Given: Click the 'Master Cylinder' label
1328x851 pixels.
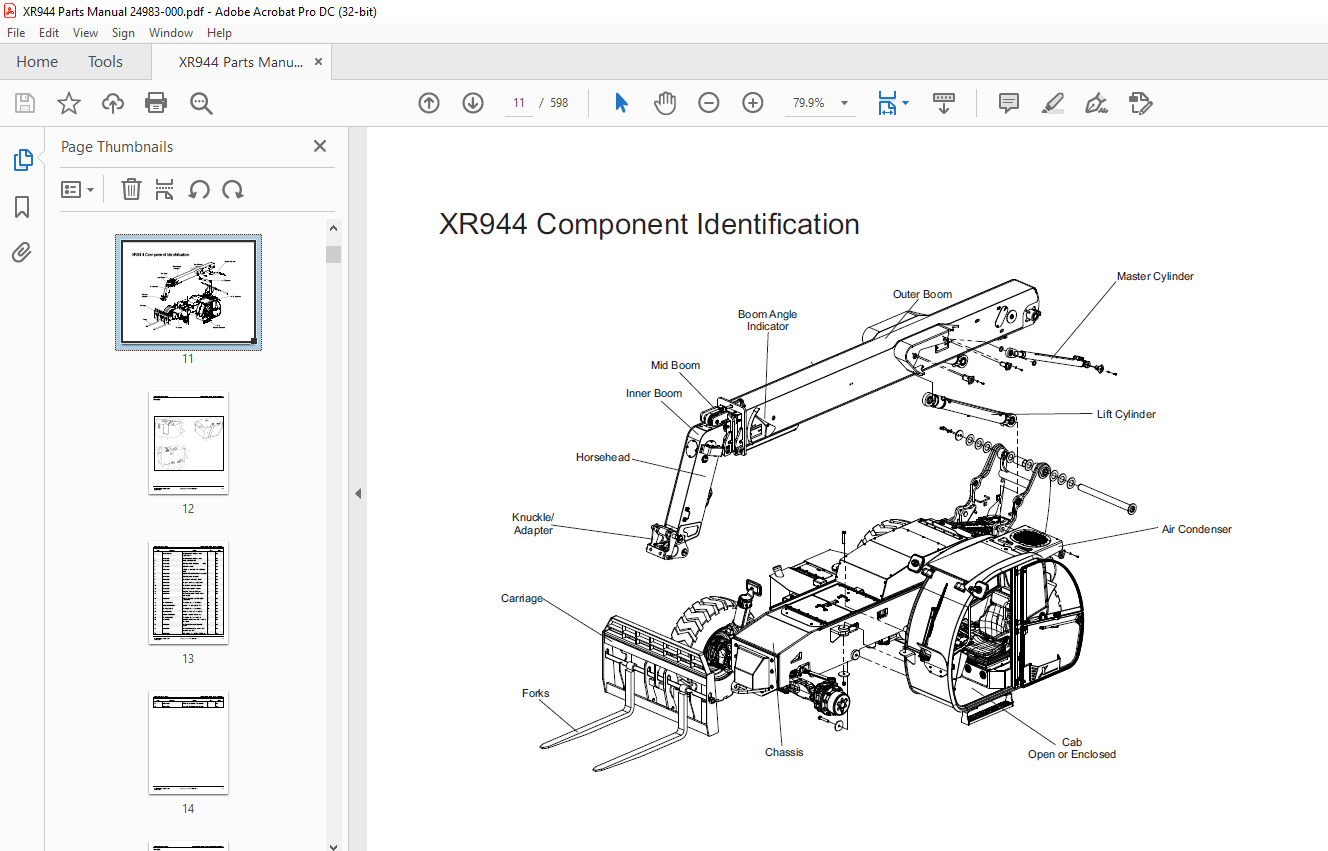Looking at the screenshot, I should (1155, 276).
